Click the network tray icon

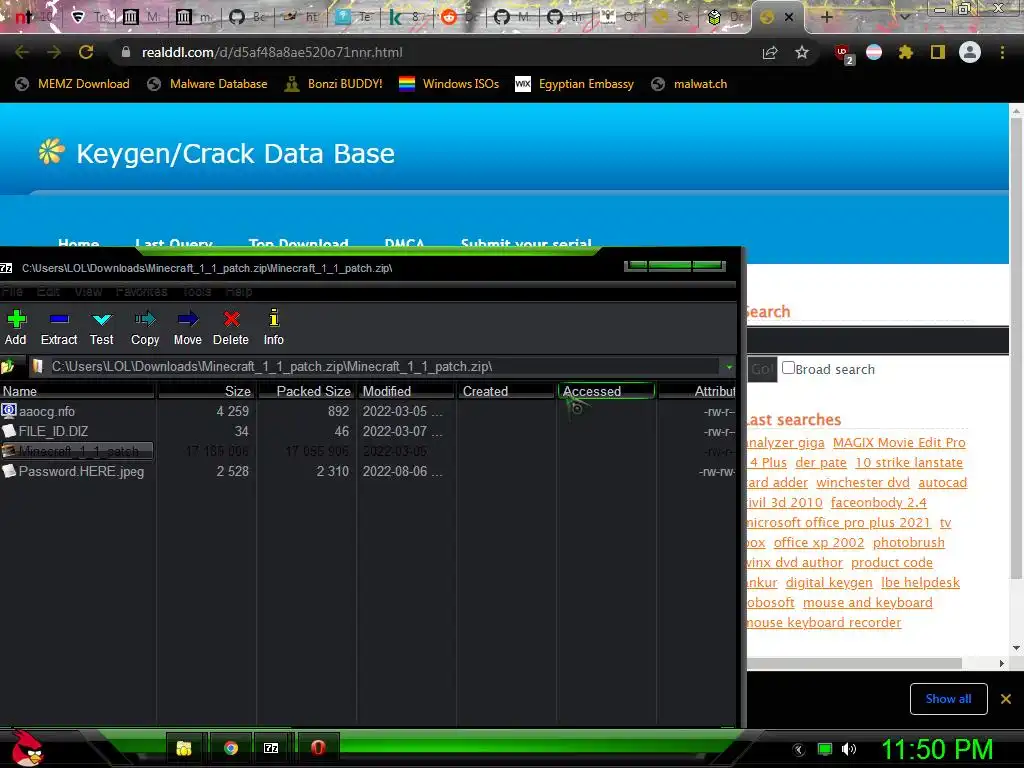pos(825,749)
